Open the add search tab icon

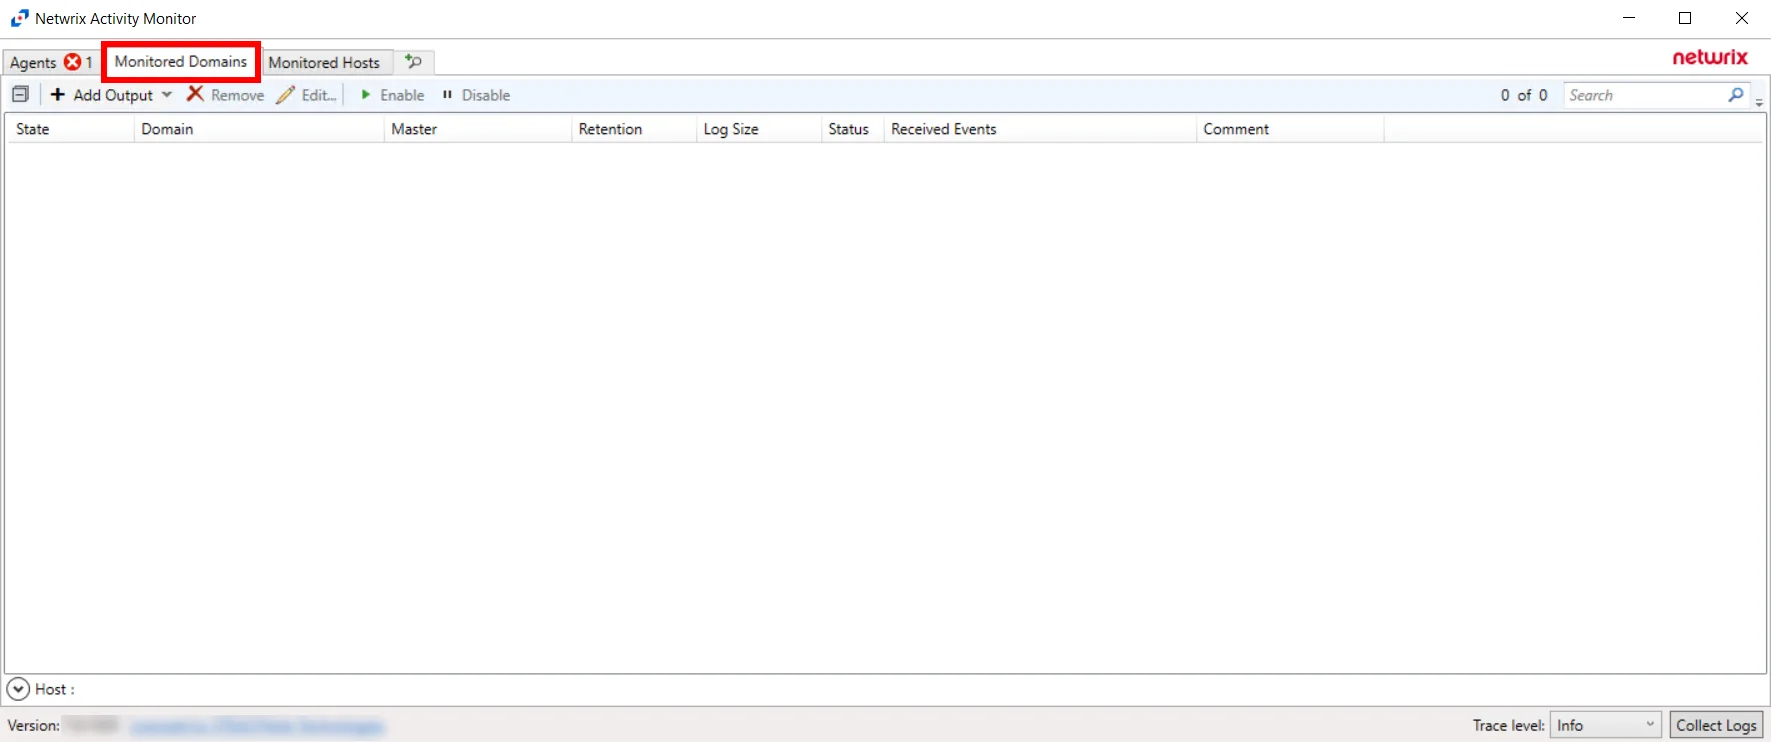point(413,62)
